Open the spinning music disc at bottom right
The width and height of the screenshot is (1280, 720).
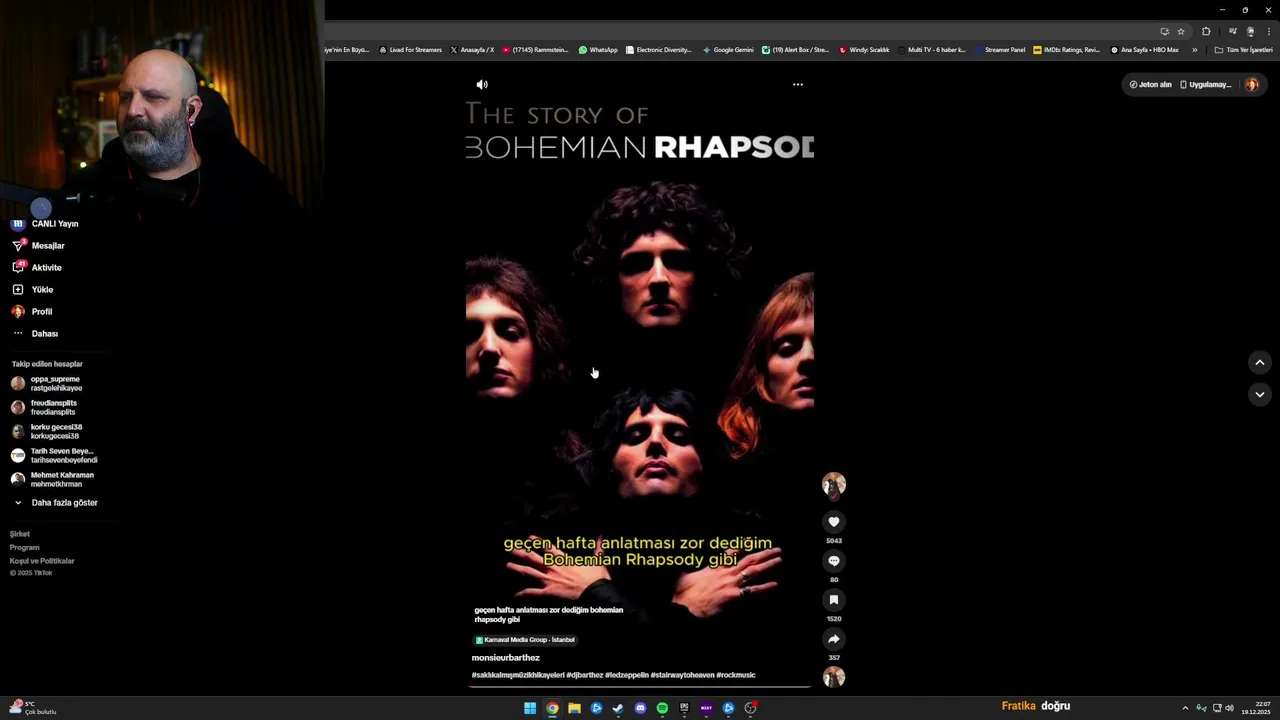[834, 677]
